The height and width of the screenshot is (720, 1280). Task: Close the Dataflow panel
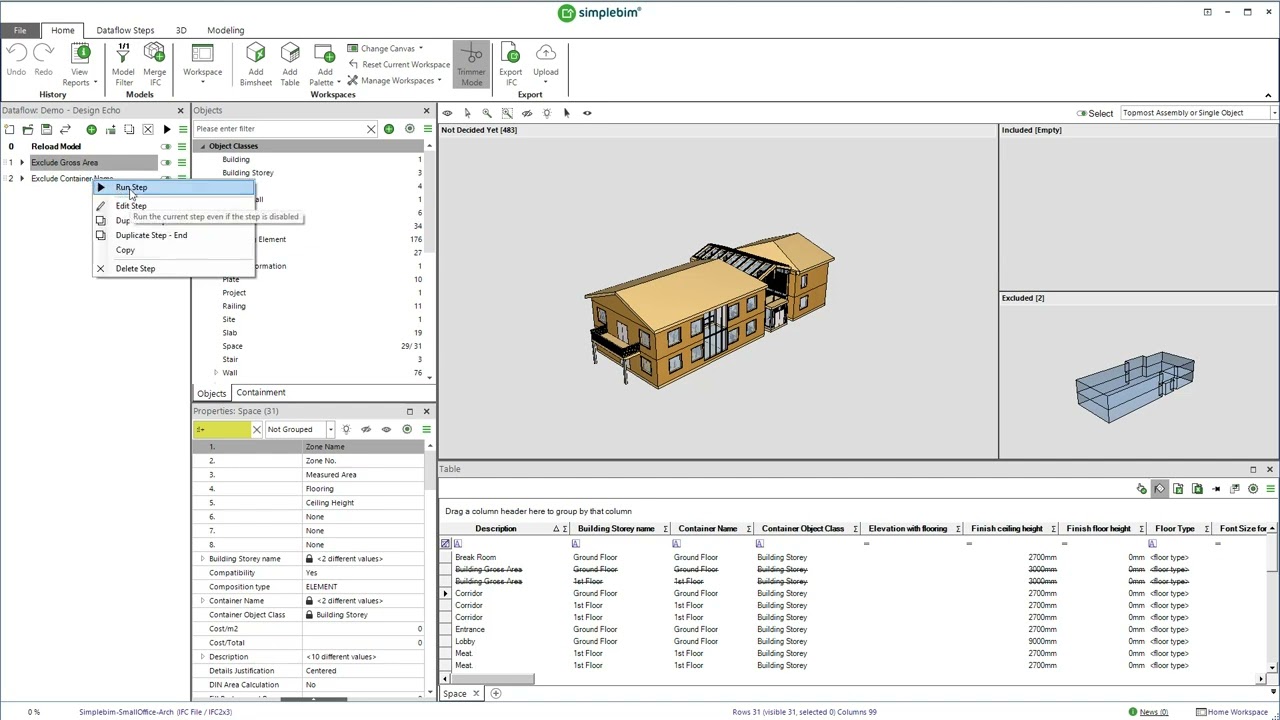pyautogui.click(x=181, y=111)
